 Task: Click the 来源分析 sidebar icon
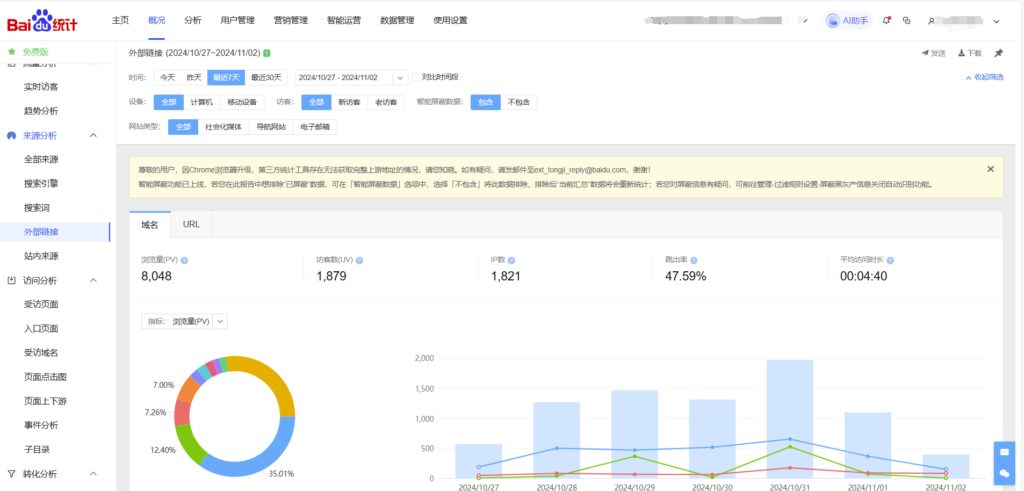pos(12,135)
